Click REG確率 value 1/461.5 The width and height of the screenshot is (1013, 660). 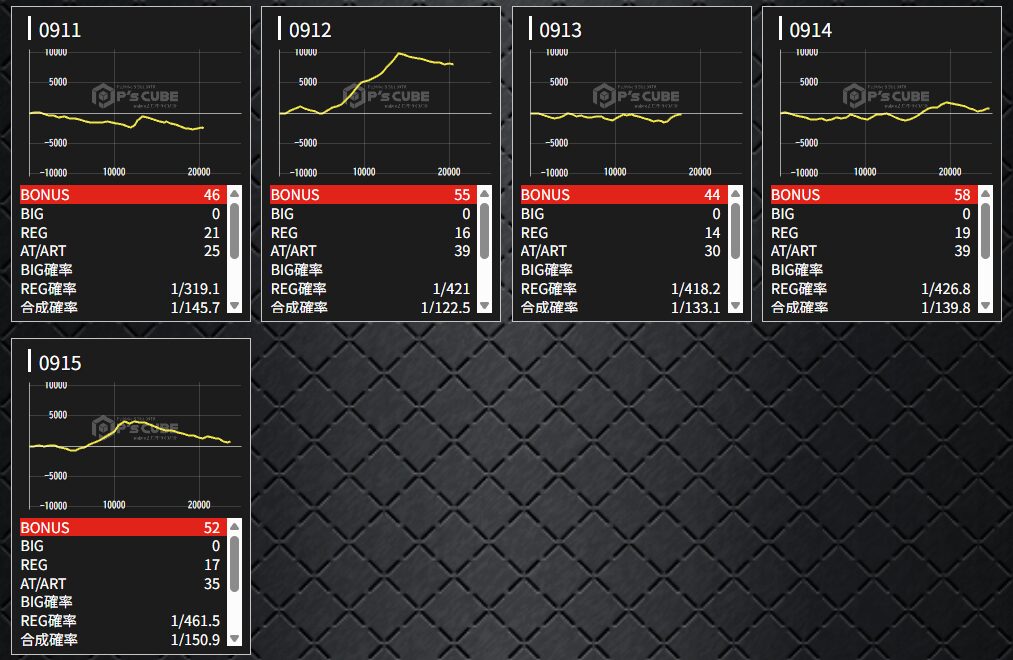[195, 621]
